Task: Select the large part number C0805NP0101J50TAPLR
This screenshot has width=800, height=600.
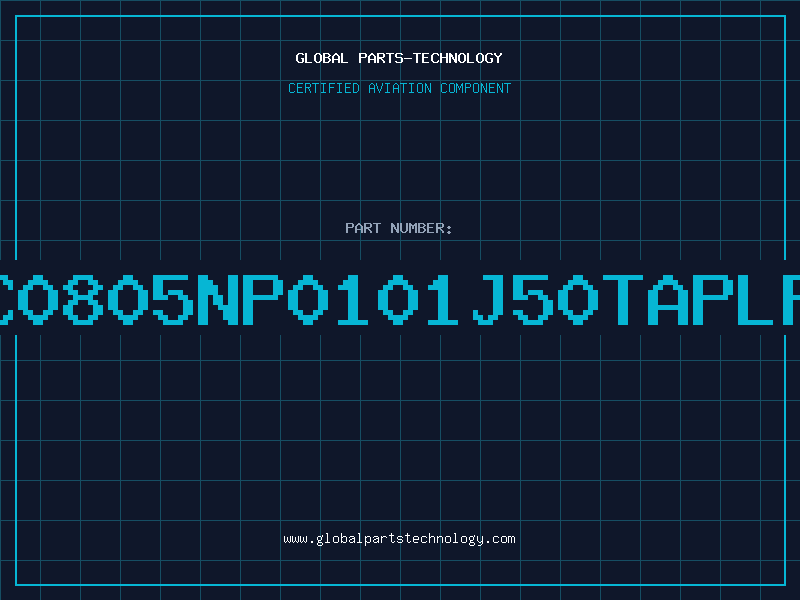Action: click(400, 299)
